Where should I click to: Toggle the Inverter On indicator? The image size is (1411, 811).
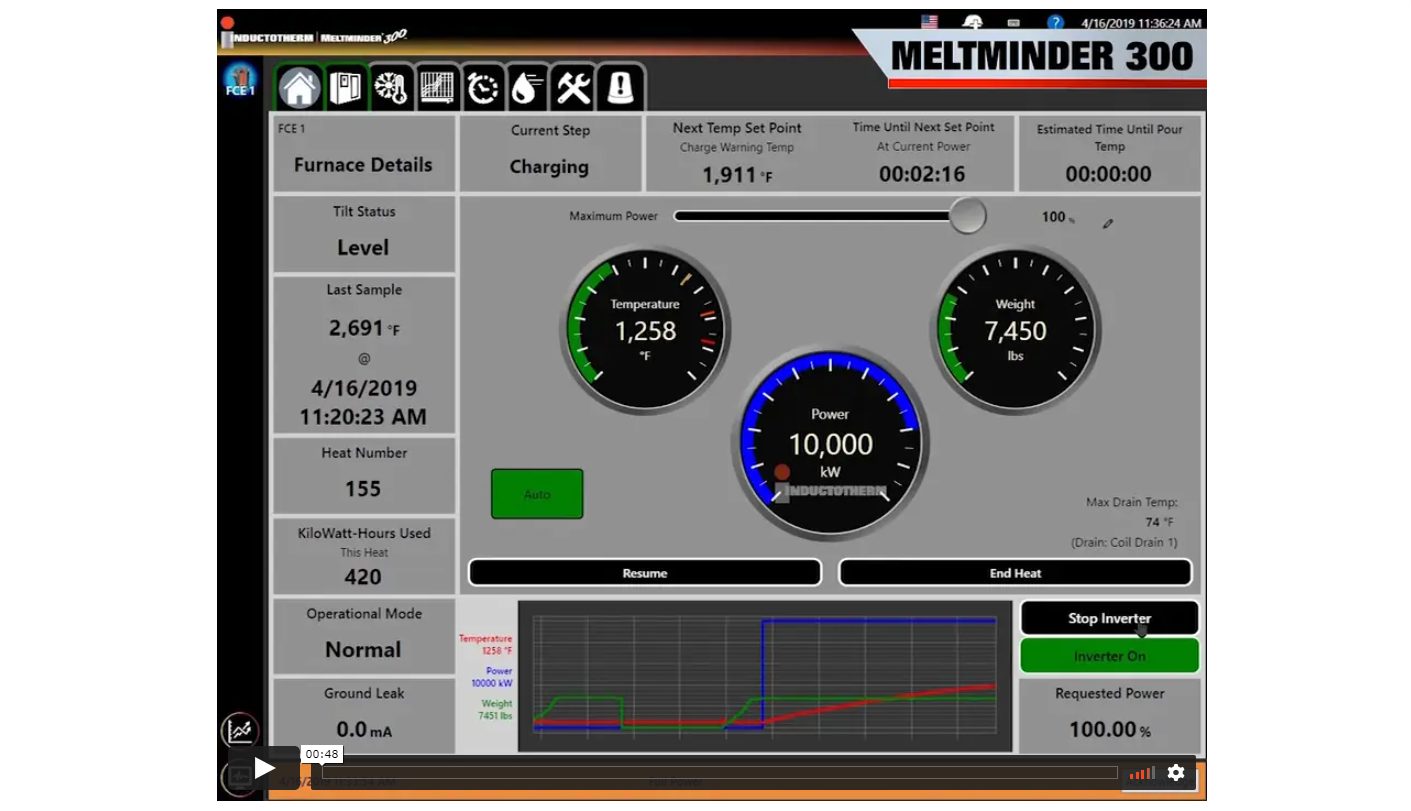(1109, 656)
